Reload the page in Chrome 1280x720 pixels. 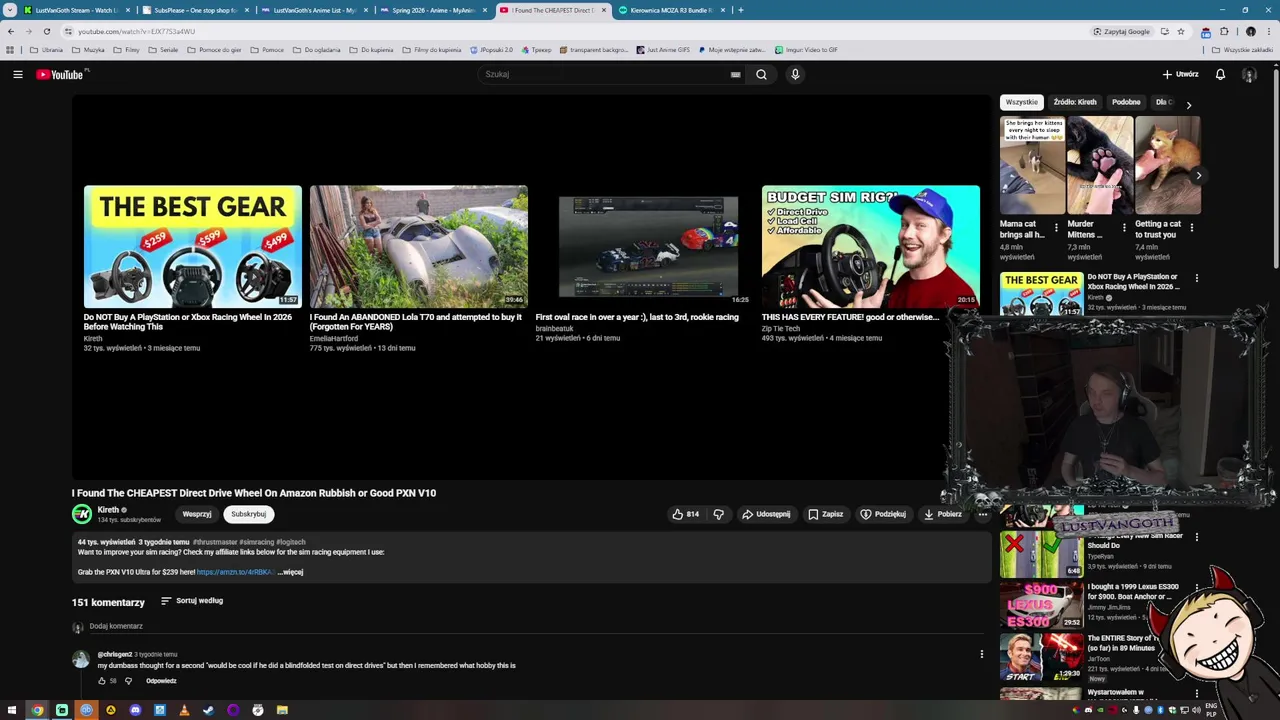point(46,31)
